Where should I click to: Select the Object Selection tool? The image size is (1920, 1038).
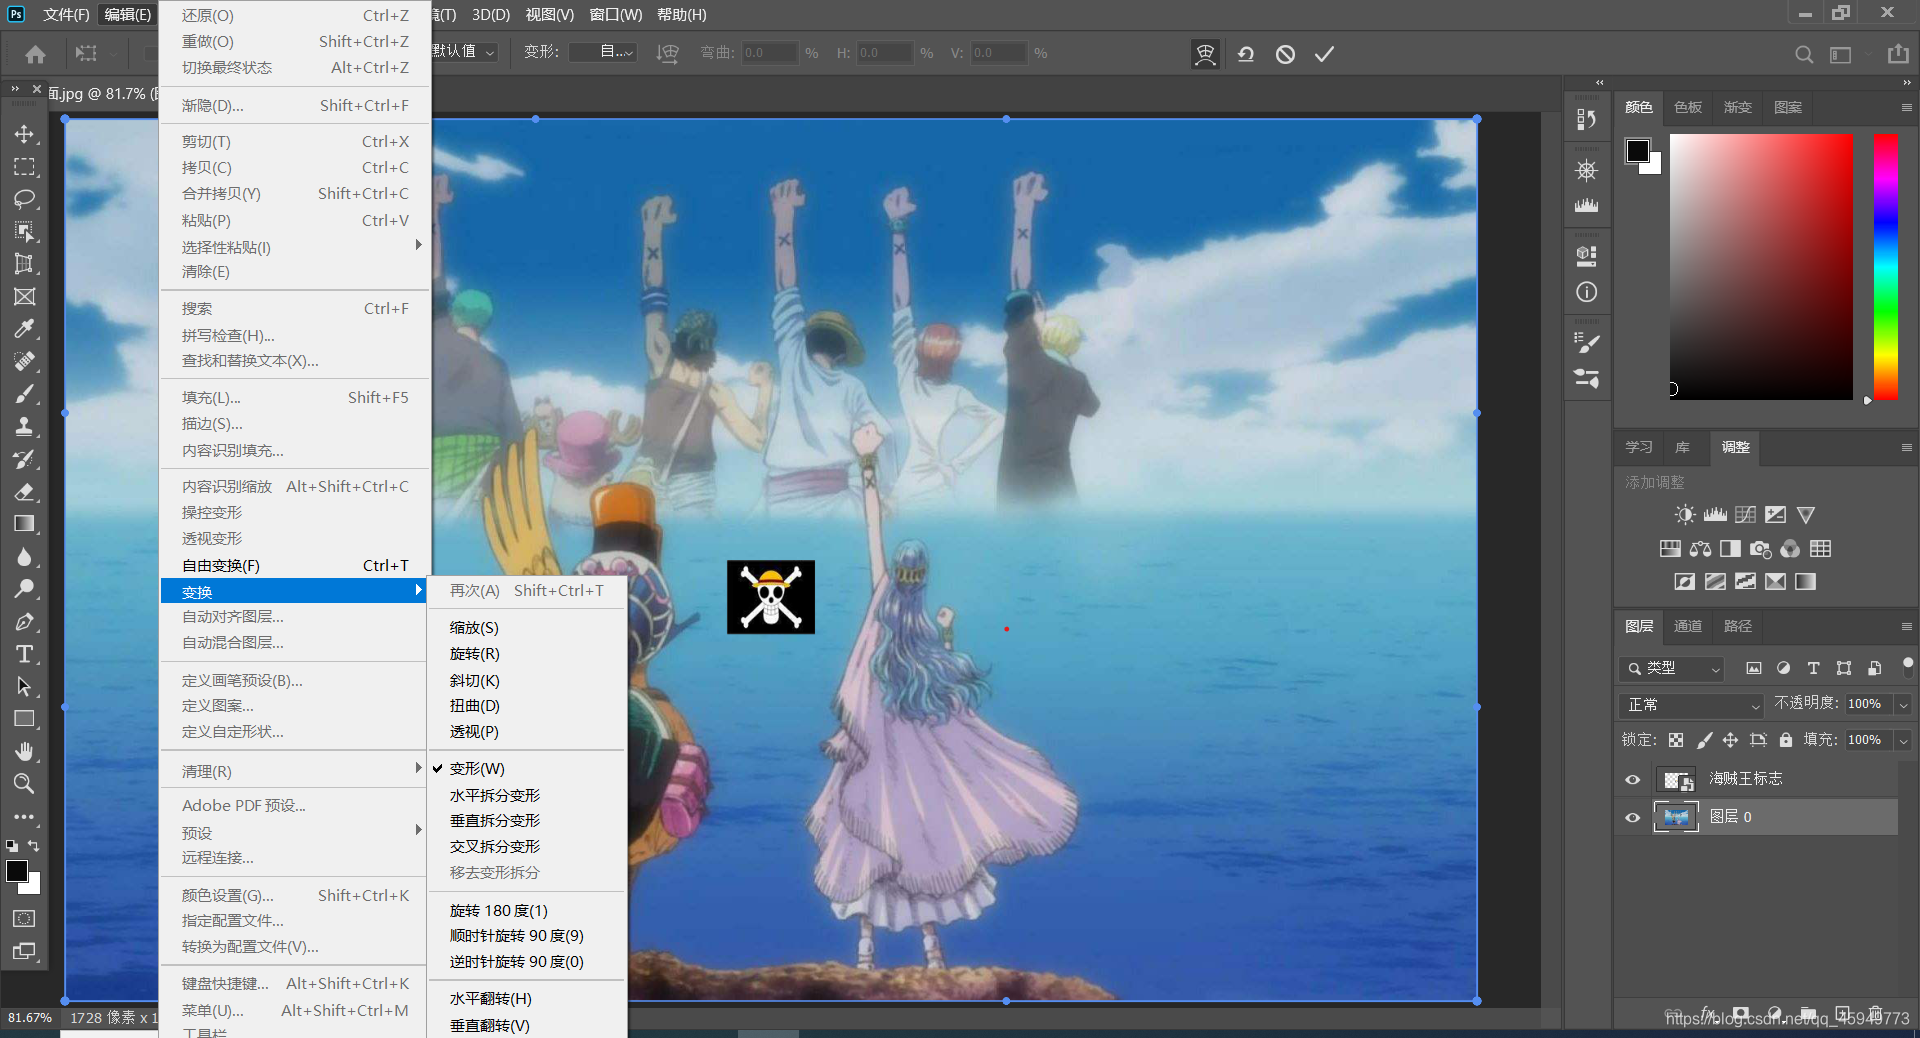tap(24, 232)
